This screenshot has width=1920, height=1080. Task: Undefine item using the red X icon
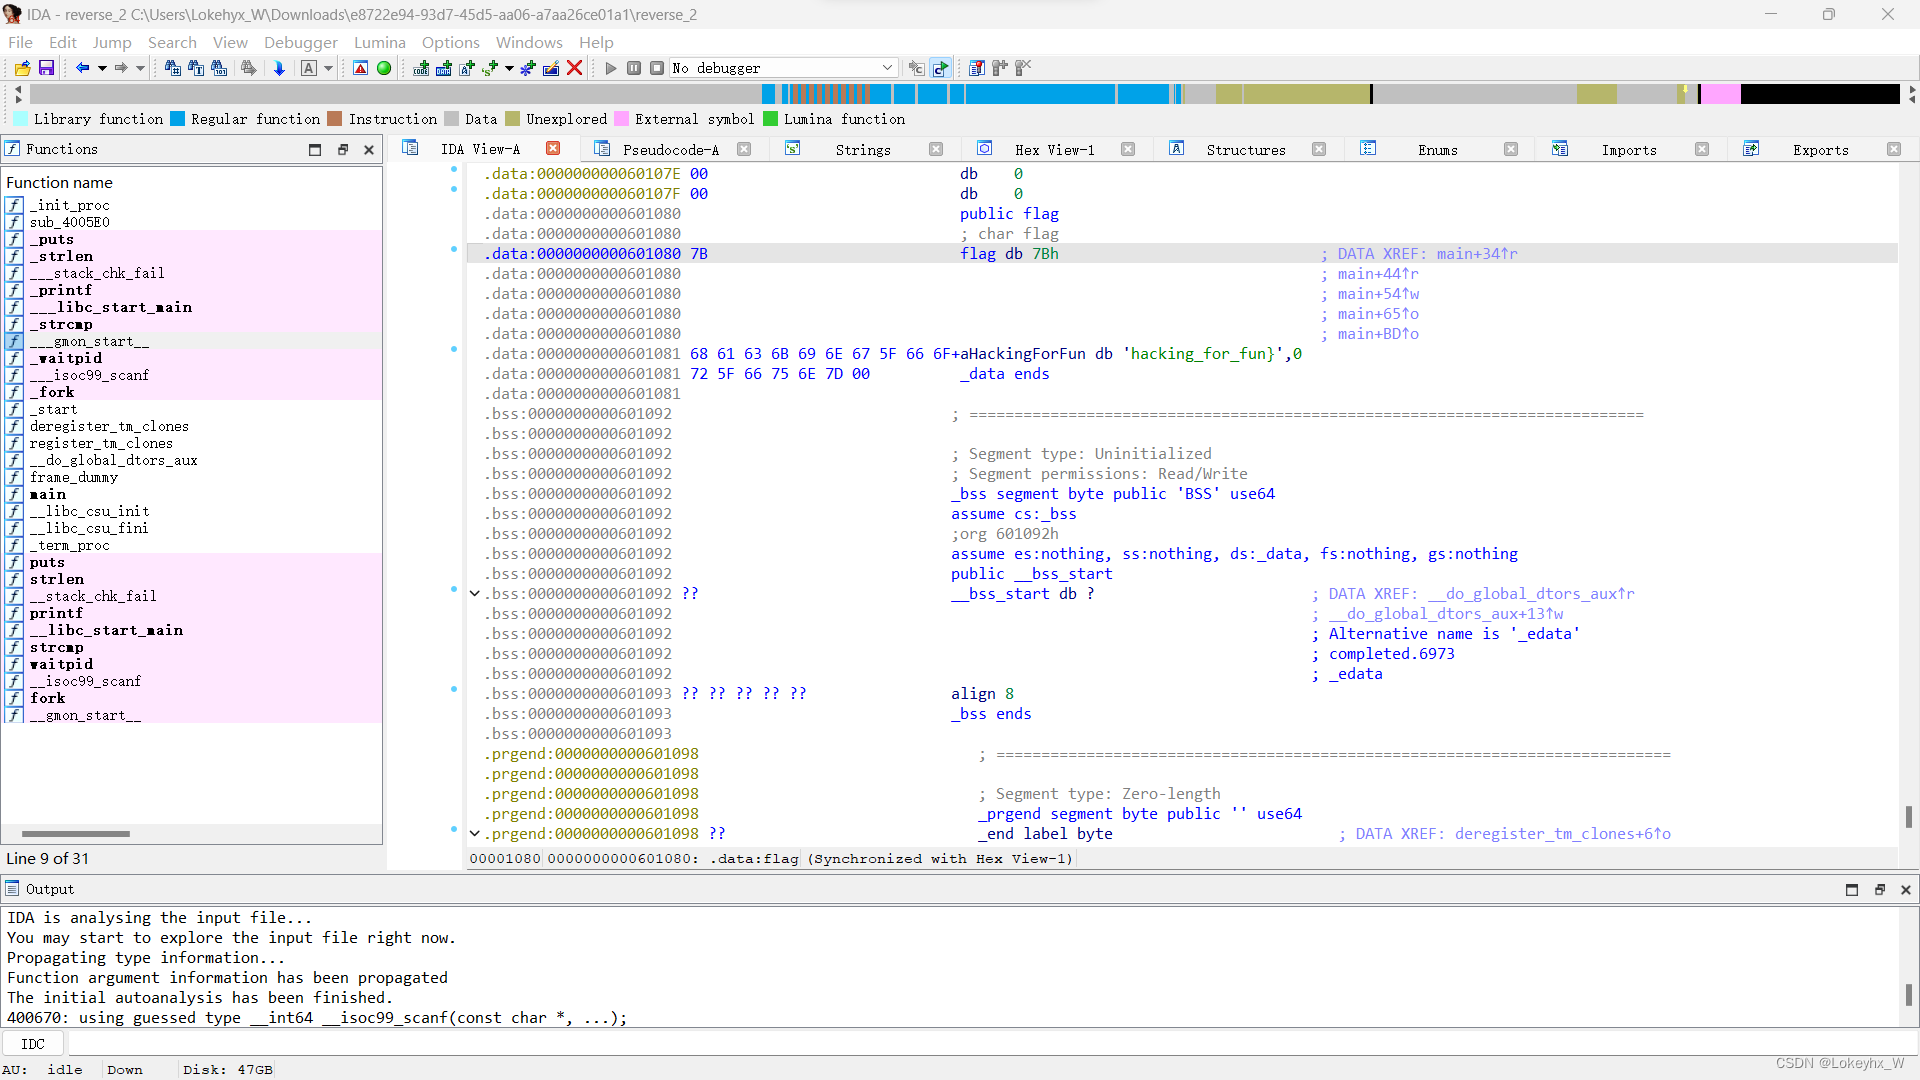574,68
